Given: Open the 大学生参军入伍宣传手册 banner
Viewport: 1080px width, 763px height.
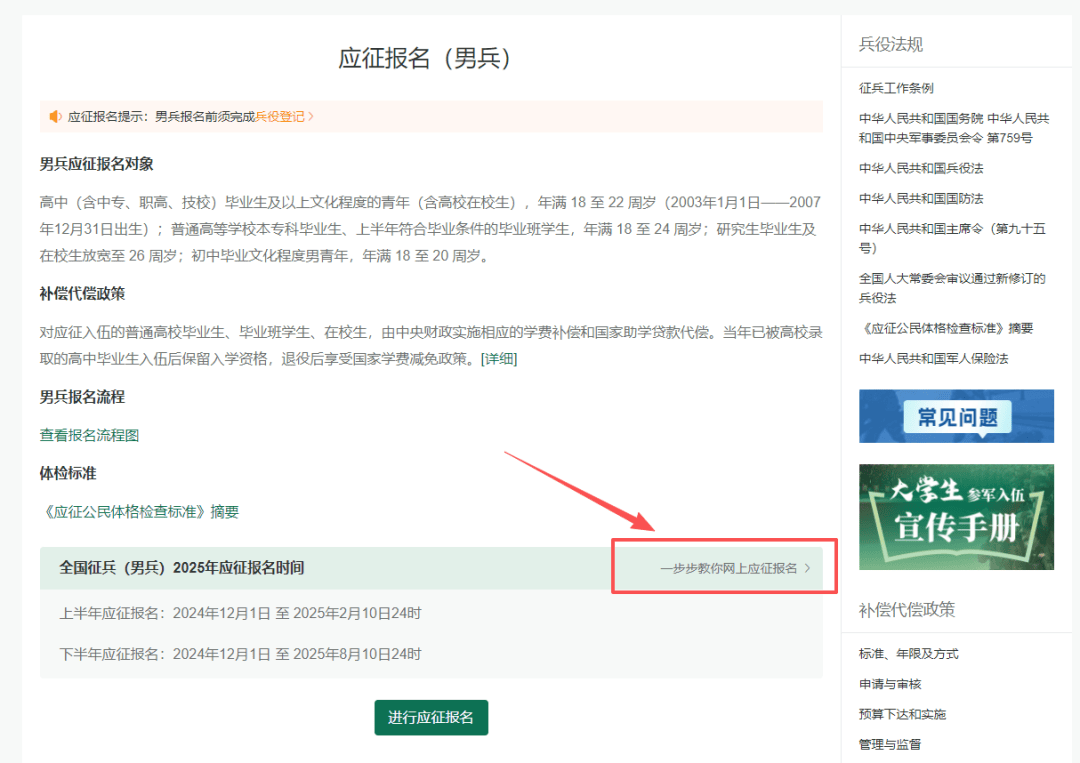Looking at the screenshot, I should [x=956, y=517].
